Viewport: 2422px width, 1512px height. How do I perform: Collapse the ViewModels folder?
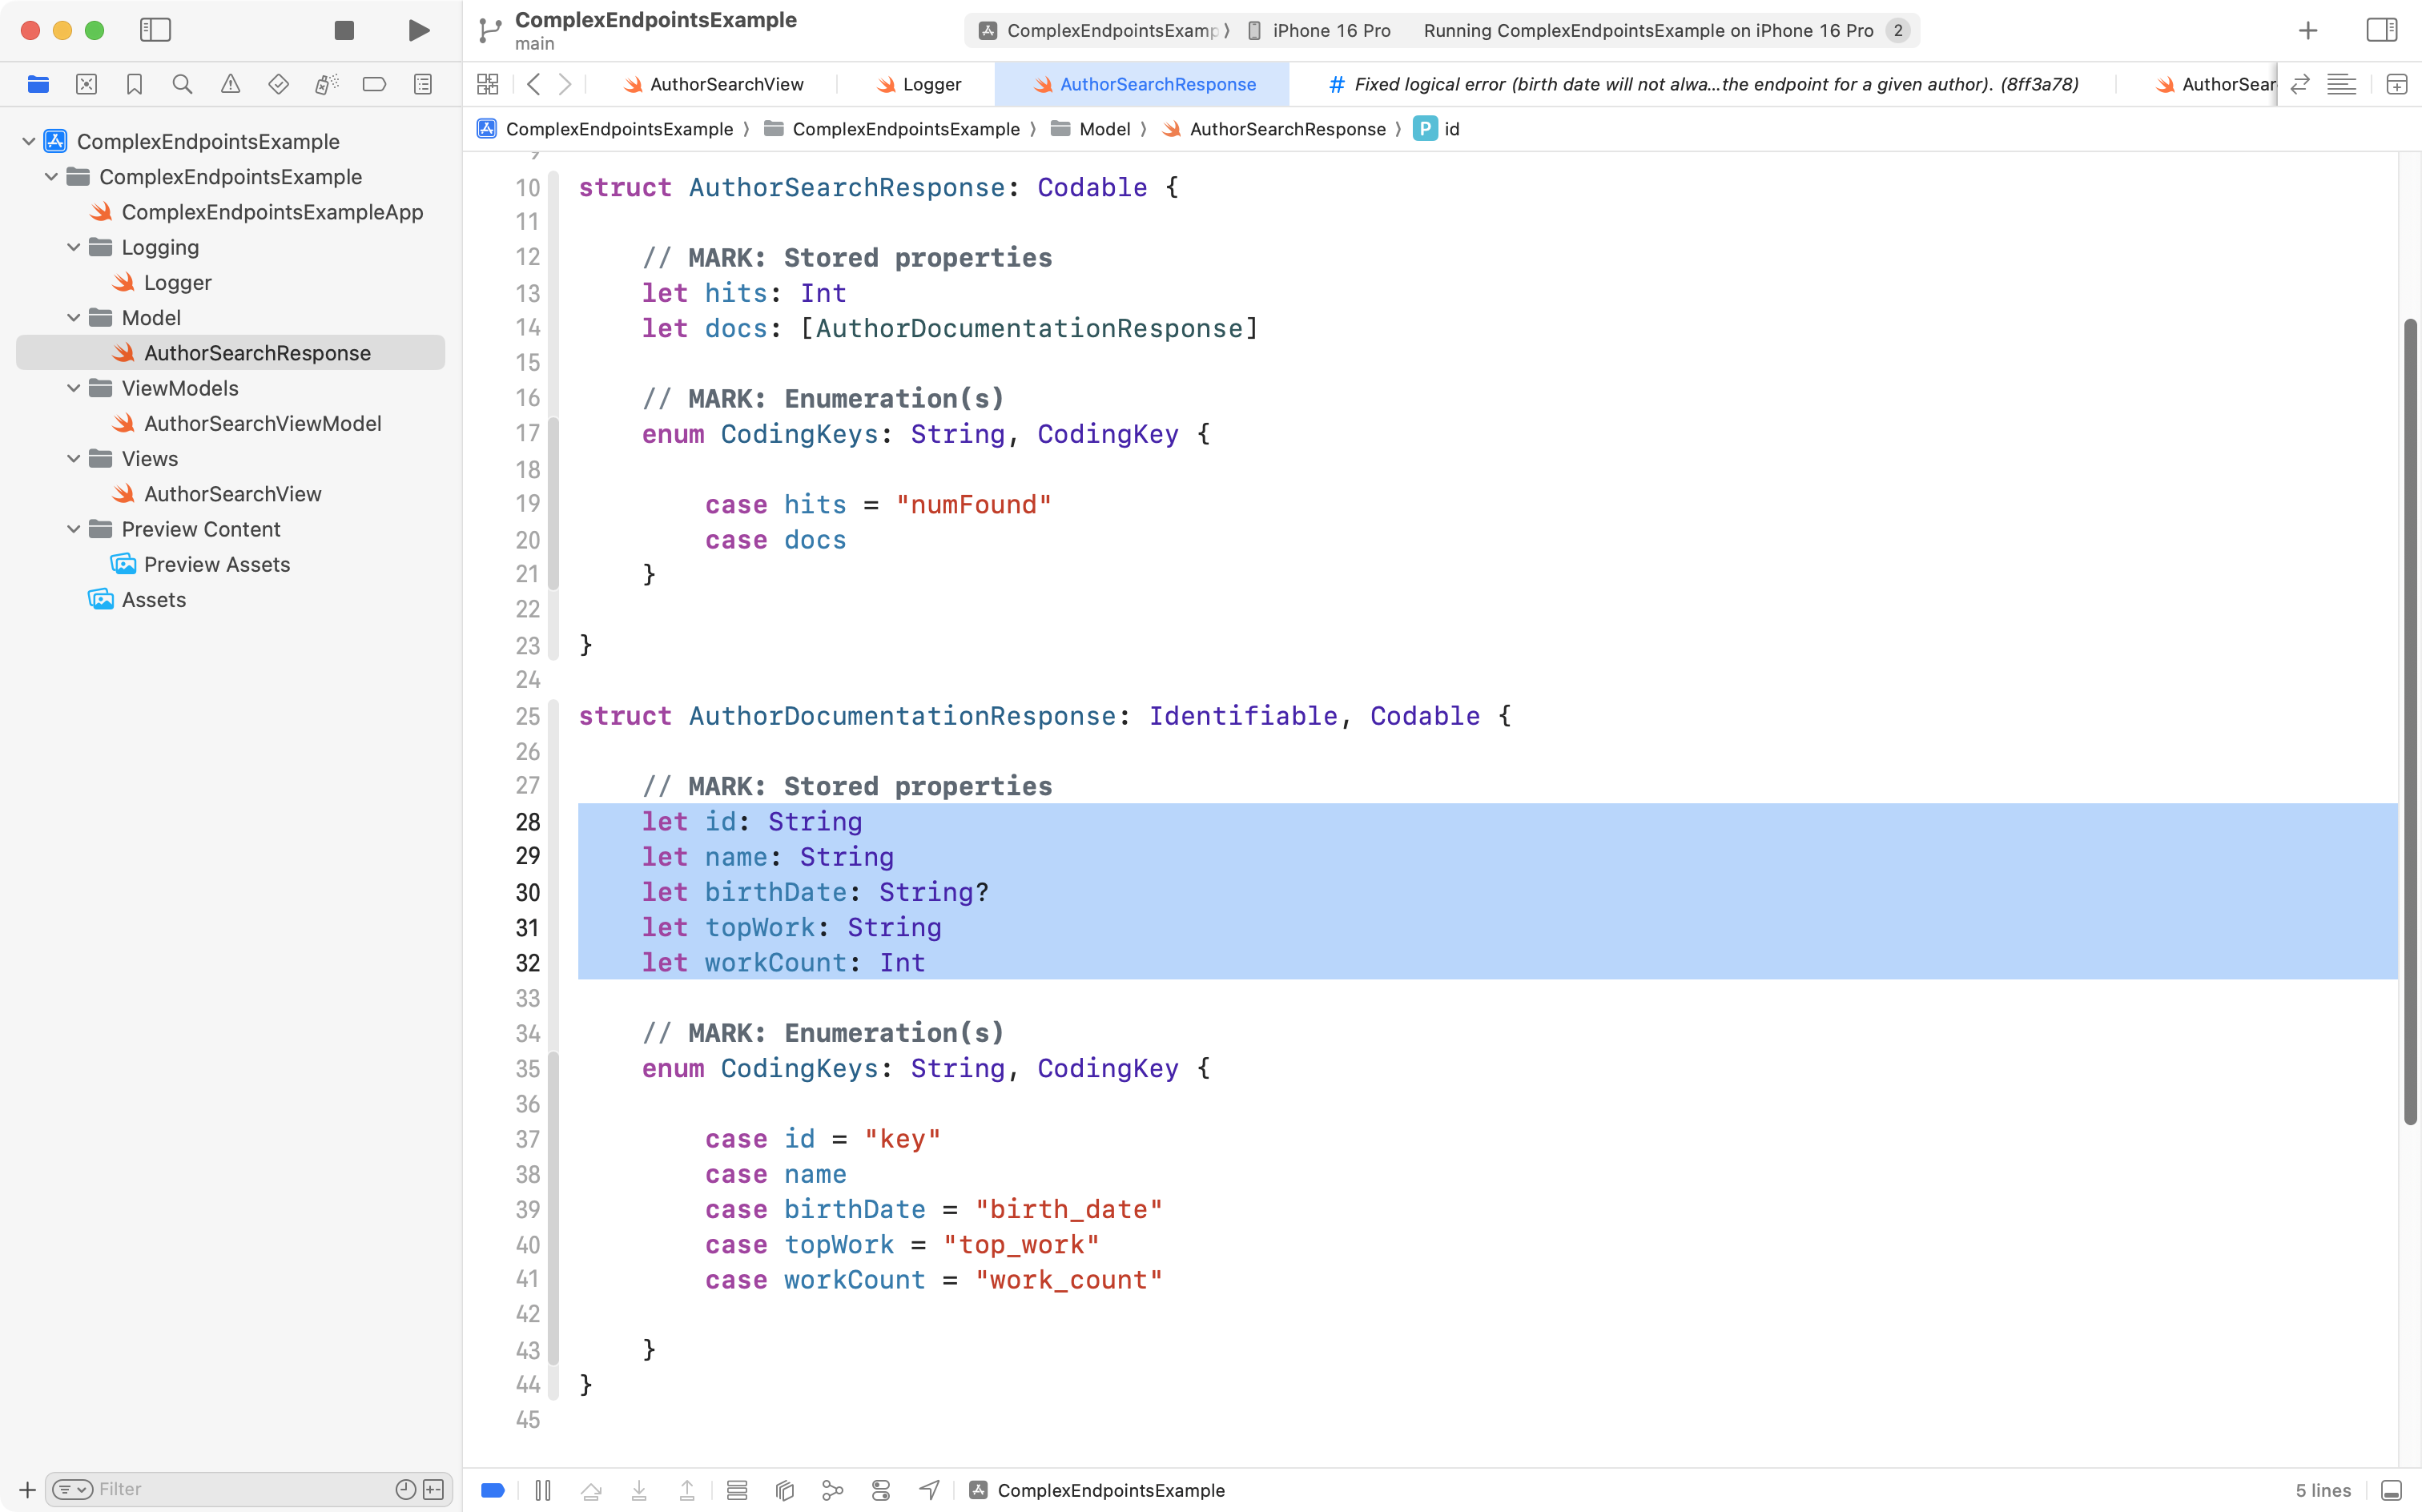[74, 388]
